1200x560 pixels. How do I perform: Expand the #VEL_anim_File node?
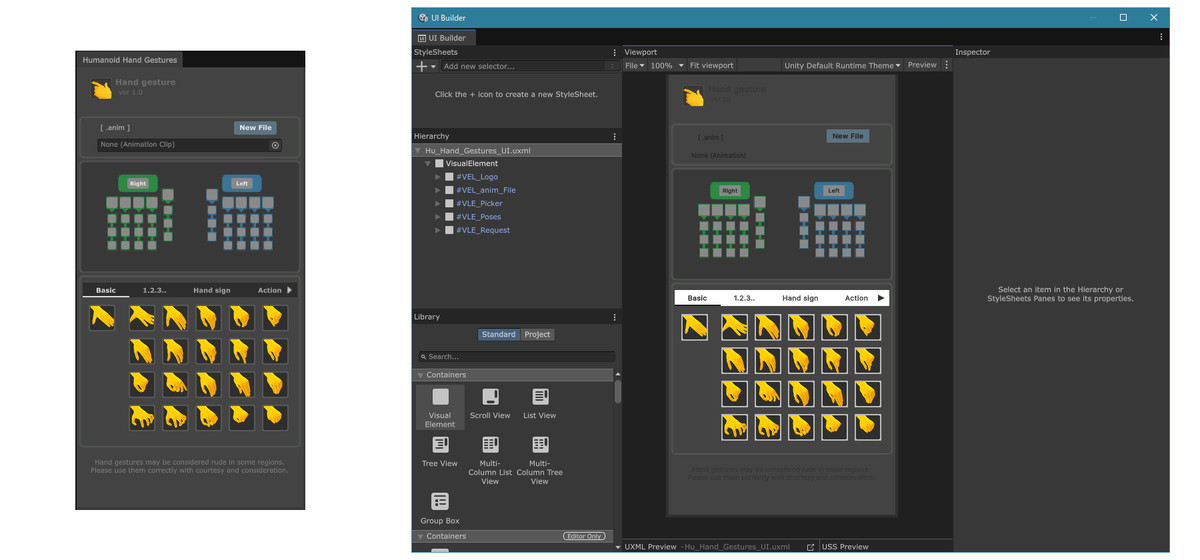click(x=438, y=190)
